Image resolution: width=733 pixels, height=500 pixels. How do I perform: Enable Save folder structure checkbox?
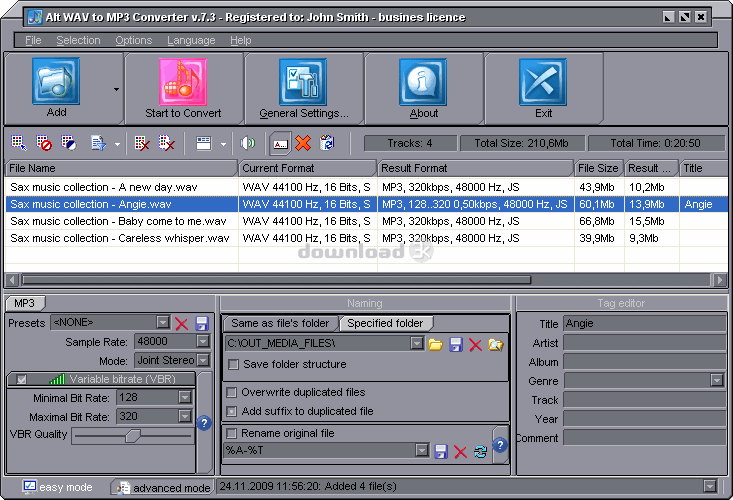234,364
